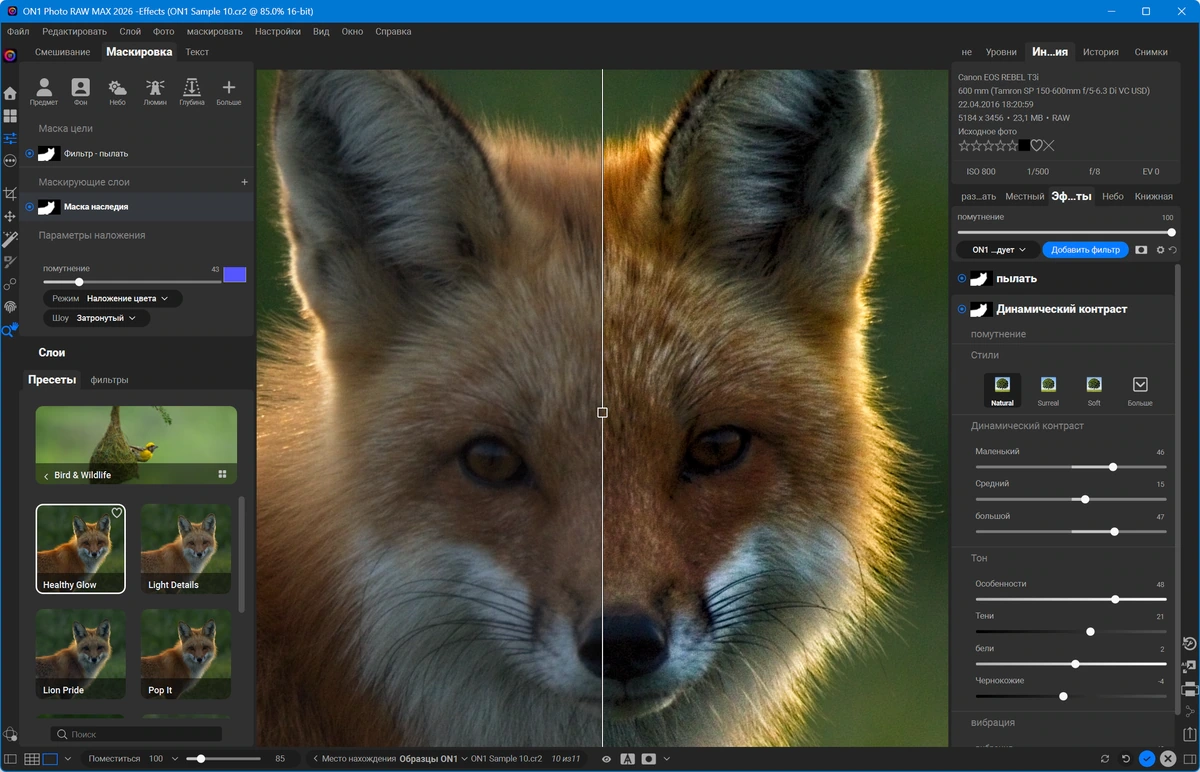Click the sync arrows icon in bottom bar
The height and width of the screenshot is (772, 1200).
1105,759
